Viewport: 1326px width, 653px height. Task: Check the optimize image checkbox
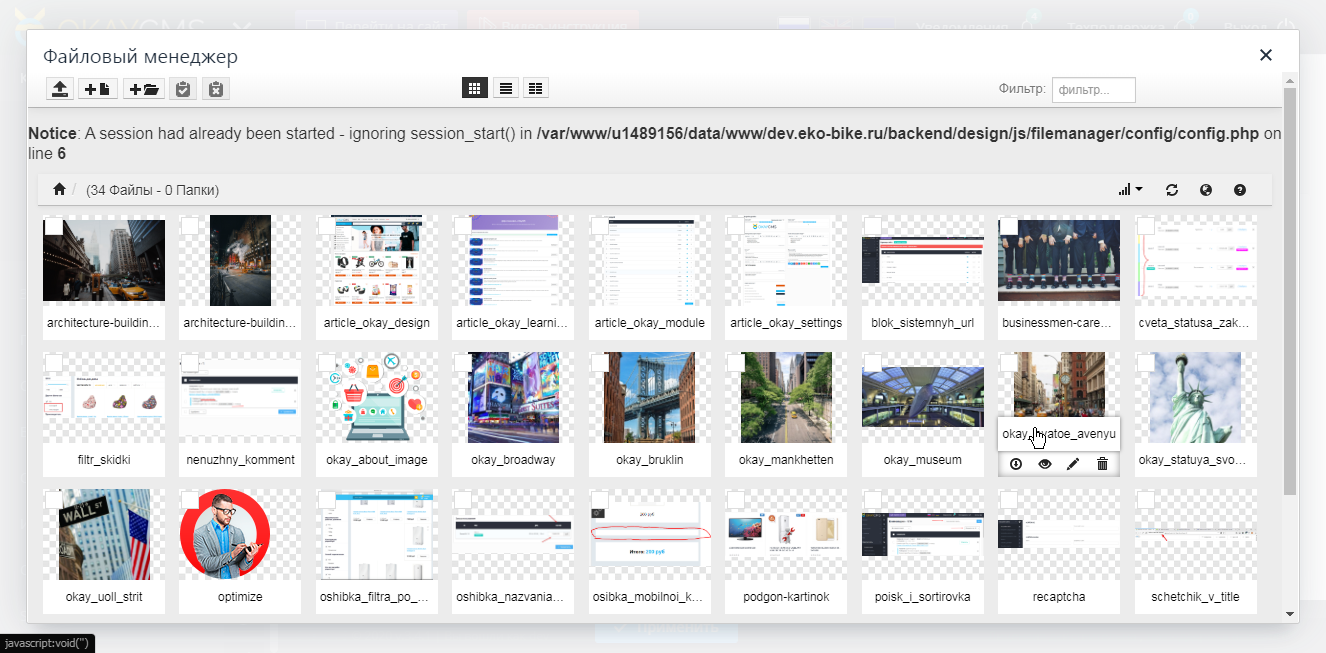coord(190,500)
